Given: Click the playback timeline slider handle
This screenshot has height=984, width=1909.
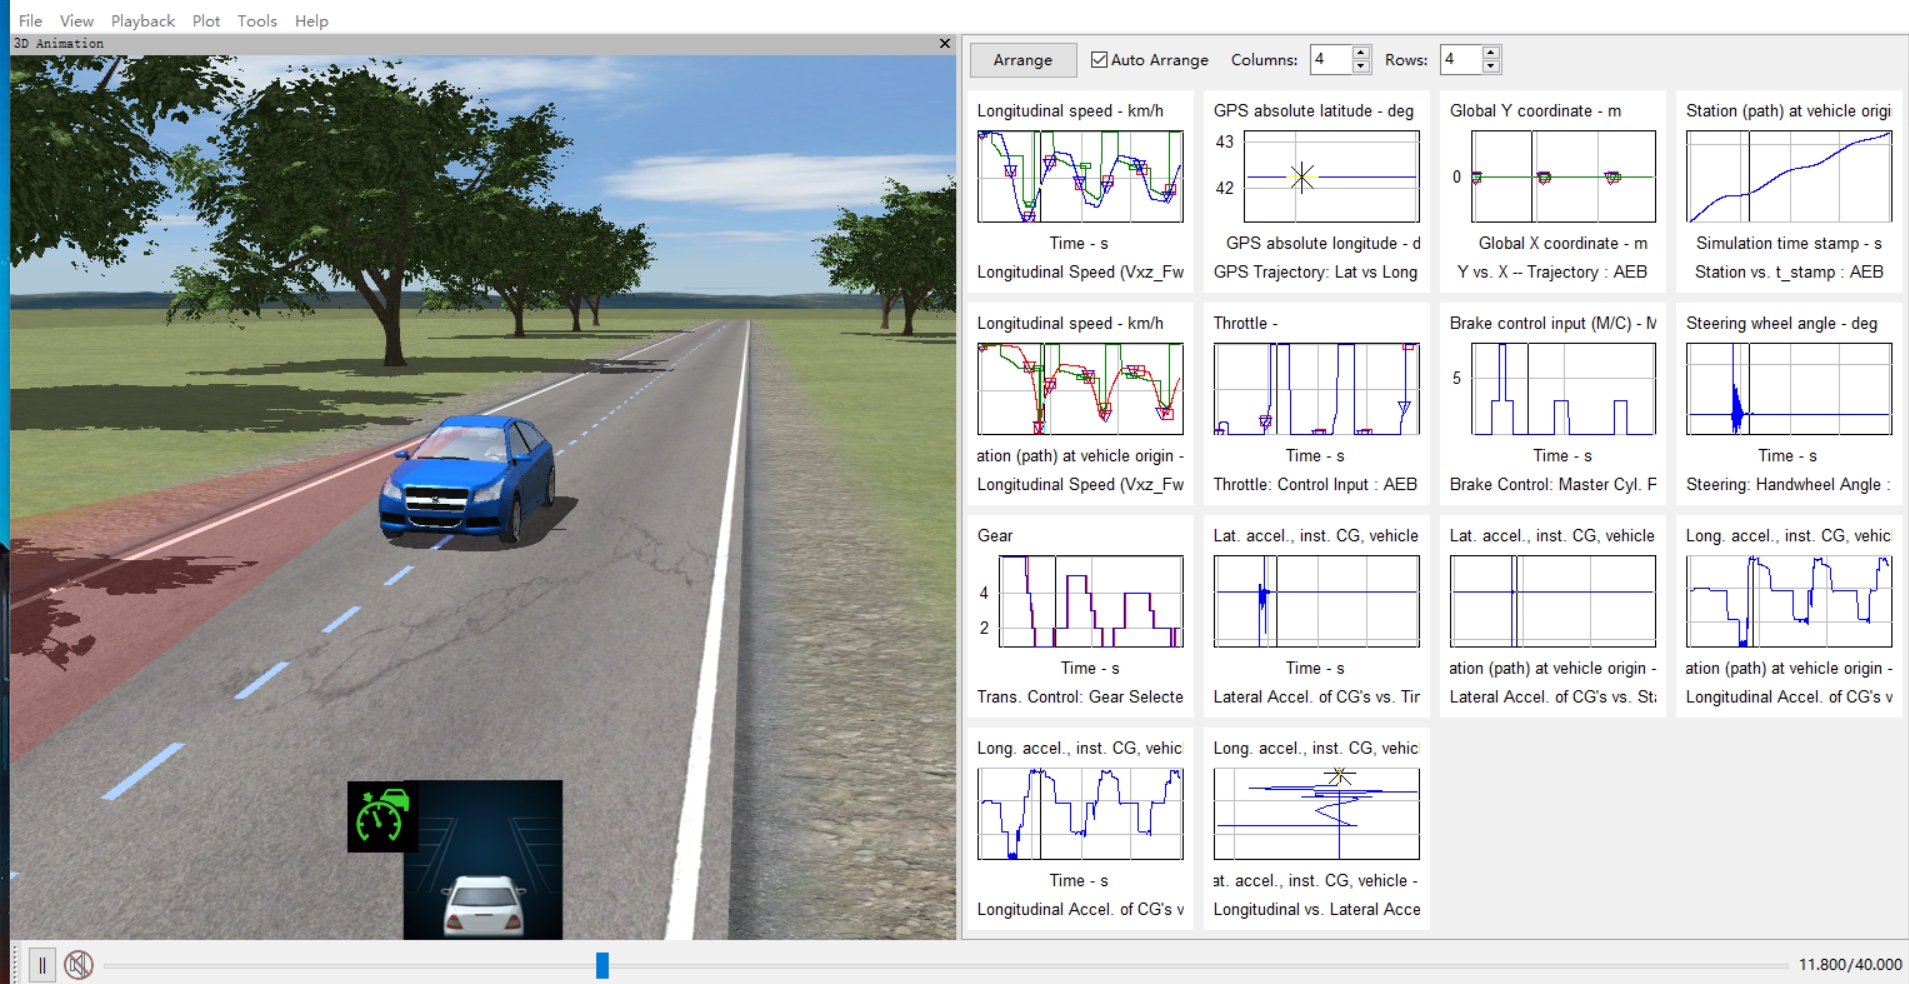Looking at the screenshot, I should 602,965.
